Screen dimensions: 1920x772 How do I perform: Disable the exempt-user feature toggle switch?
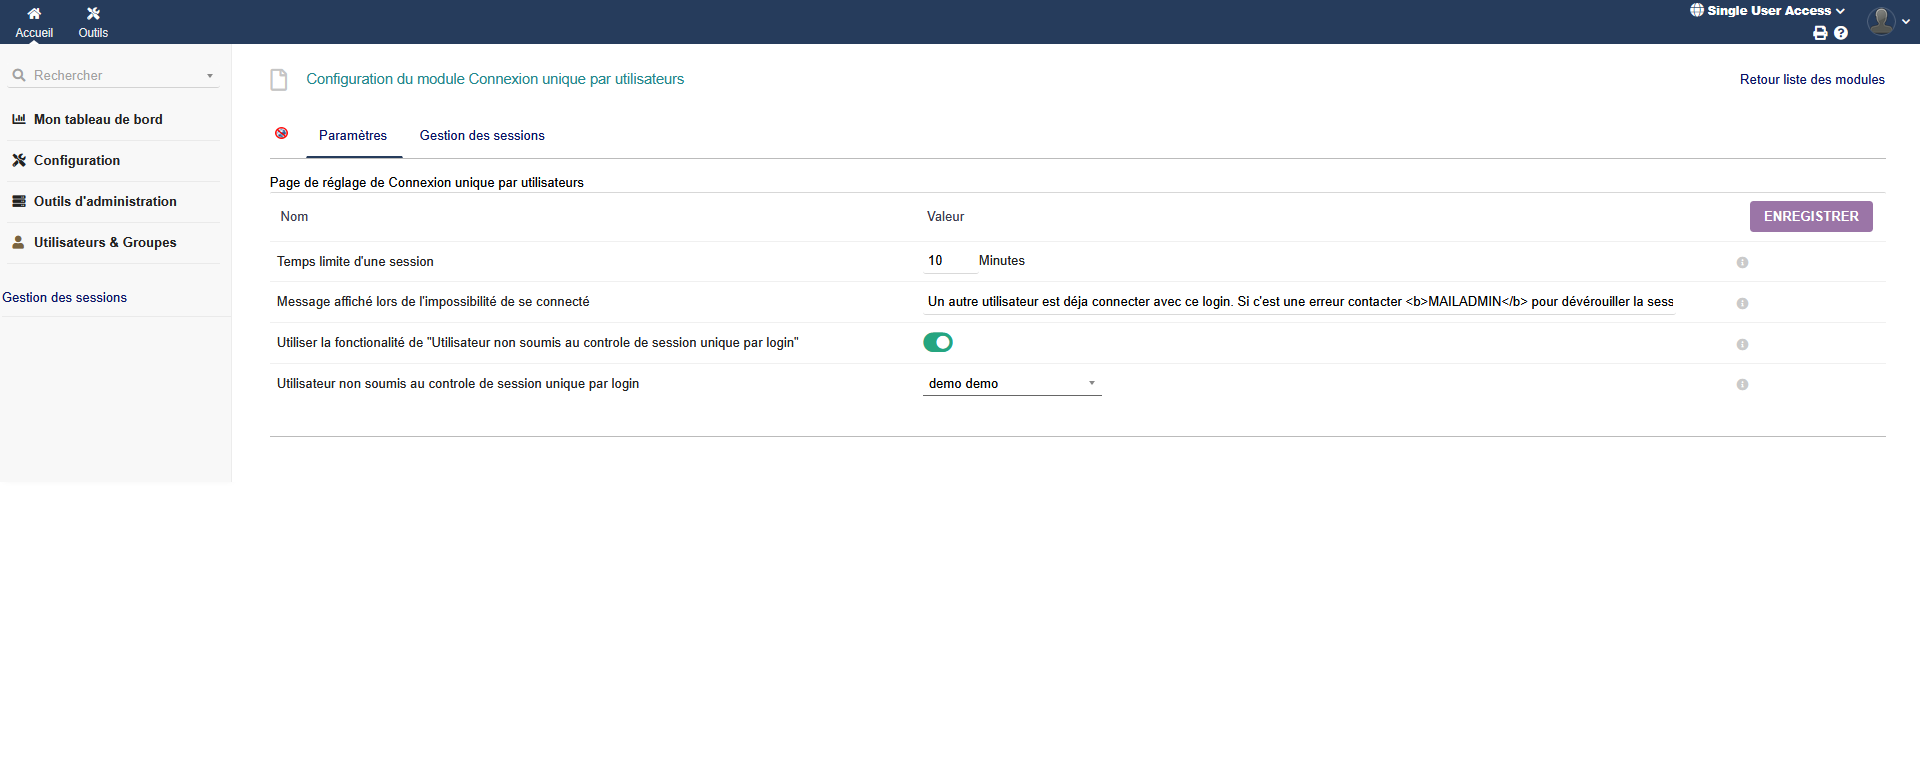tap(938, 343)
